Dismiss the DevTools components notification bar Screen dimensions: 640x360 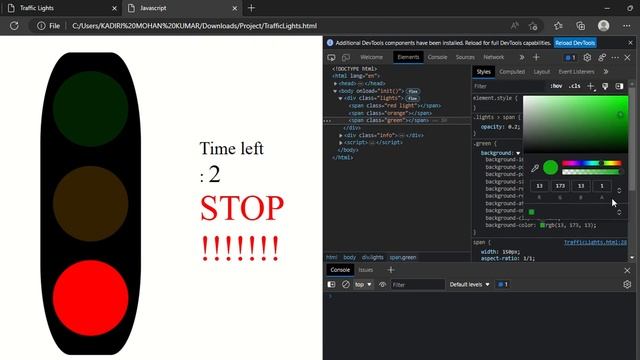(630, 43)
